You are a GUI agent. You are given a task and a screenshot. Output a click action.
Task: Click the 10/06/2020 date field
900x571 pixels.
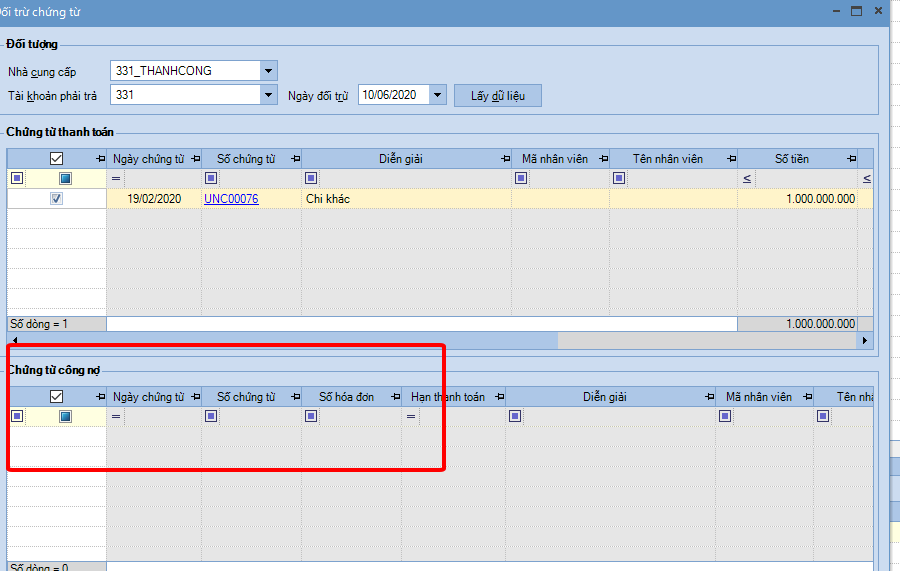coord(394,95)
